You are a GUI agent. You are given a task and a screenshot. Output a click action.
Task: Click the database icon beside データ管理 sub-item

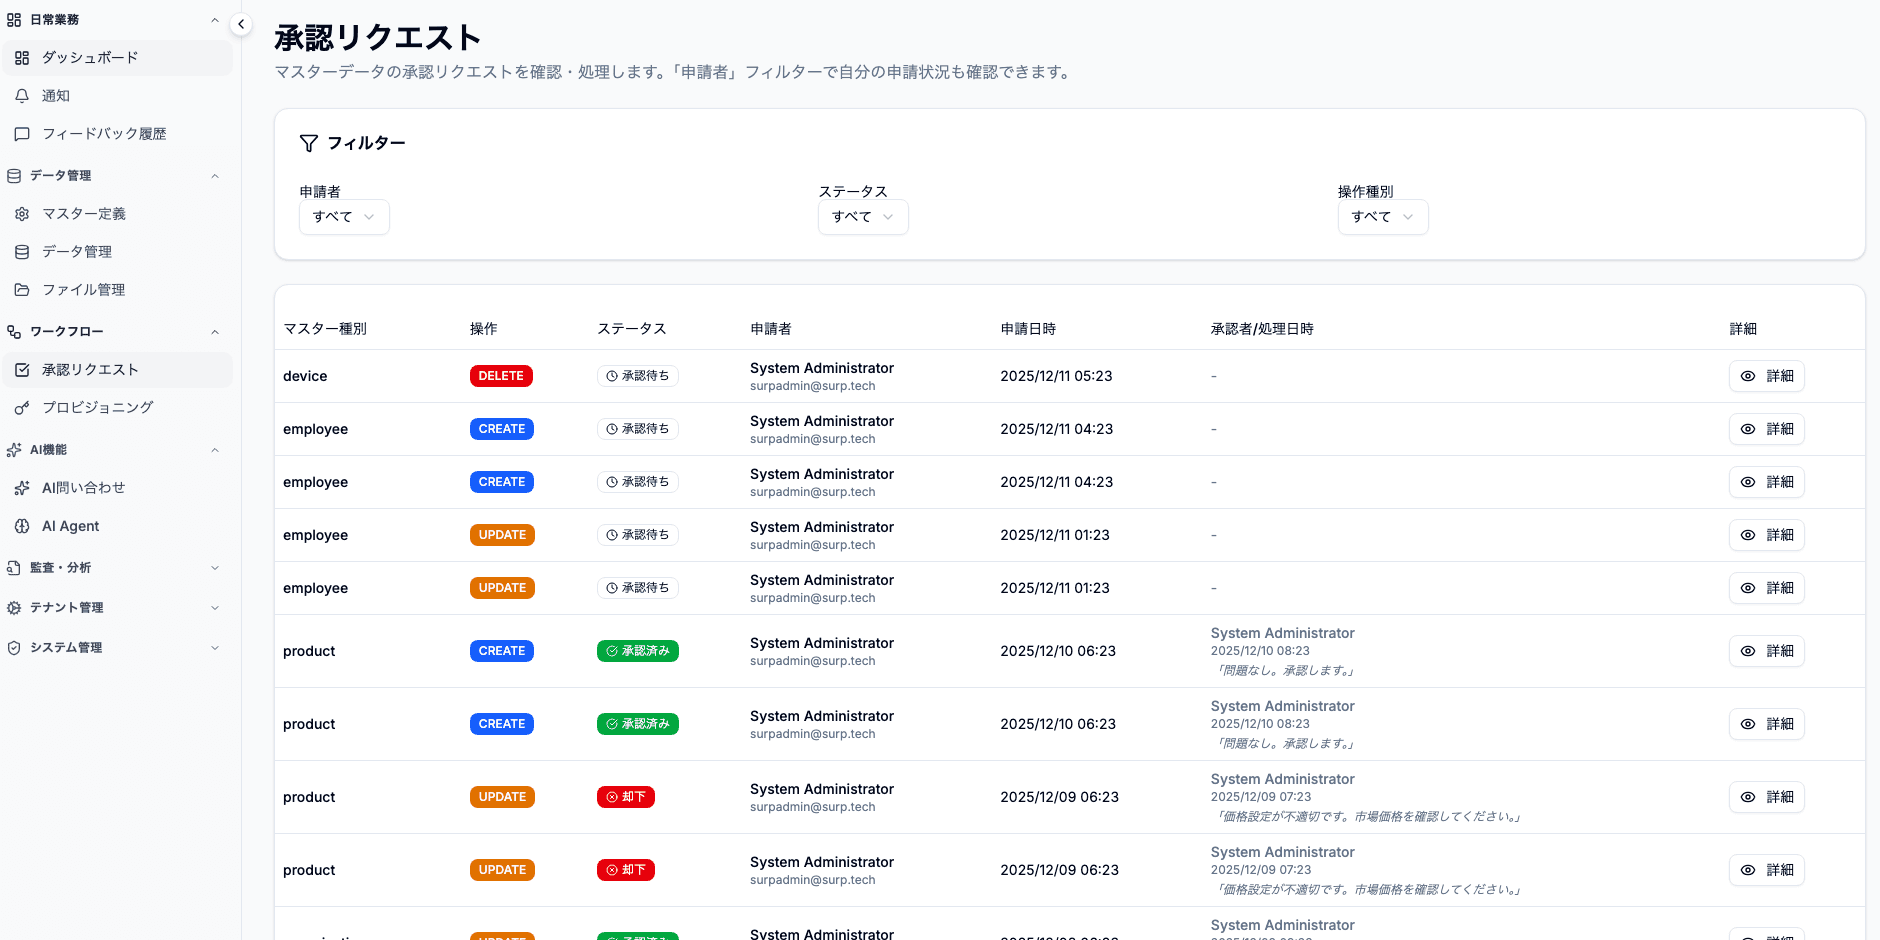pos(22,252)
